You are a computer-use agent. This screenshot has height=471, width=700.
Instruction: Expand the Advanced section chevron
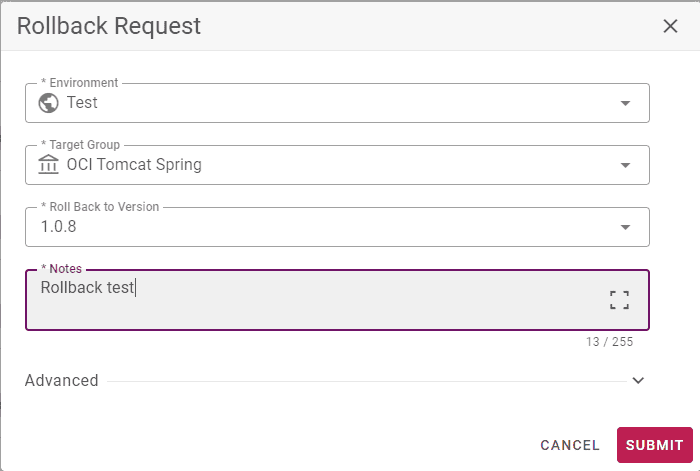638,380
